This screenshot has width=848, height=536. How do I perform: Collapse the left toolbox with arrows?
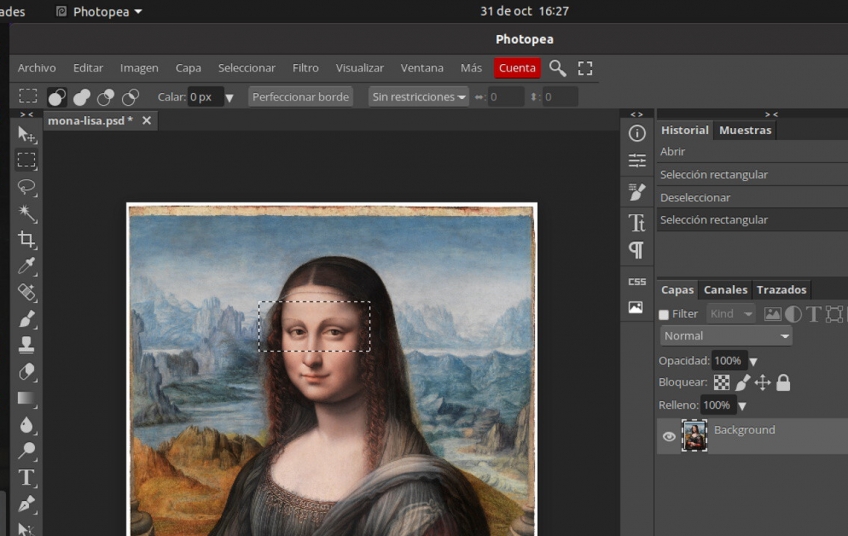coord(26,114)
